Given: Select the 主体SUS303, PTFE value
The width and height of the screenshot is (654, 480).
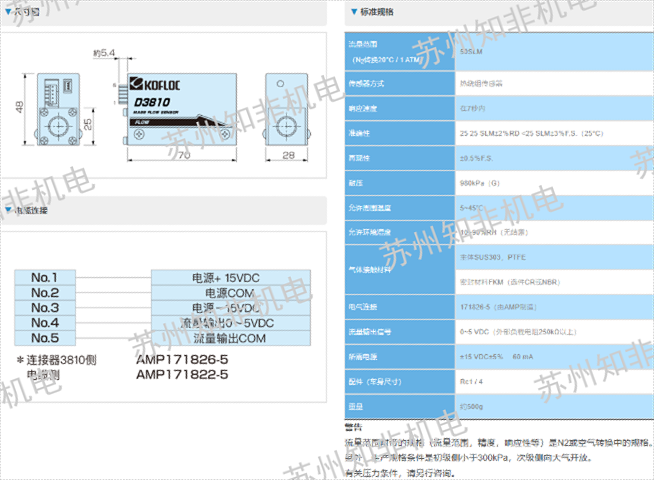Looking at the screenshot, I should pos(493,257).
